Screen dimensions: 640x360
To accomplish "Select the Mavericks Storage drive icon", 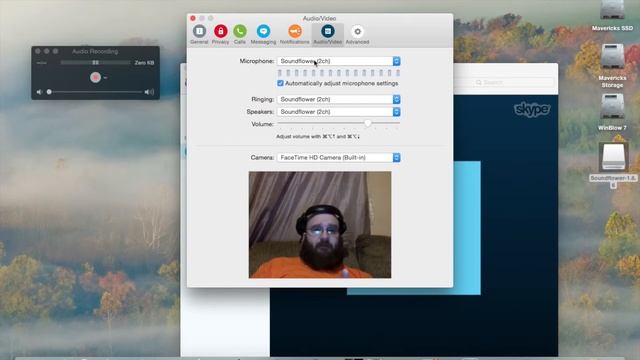I will (x=612, y=56).
